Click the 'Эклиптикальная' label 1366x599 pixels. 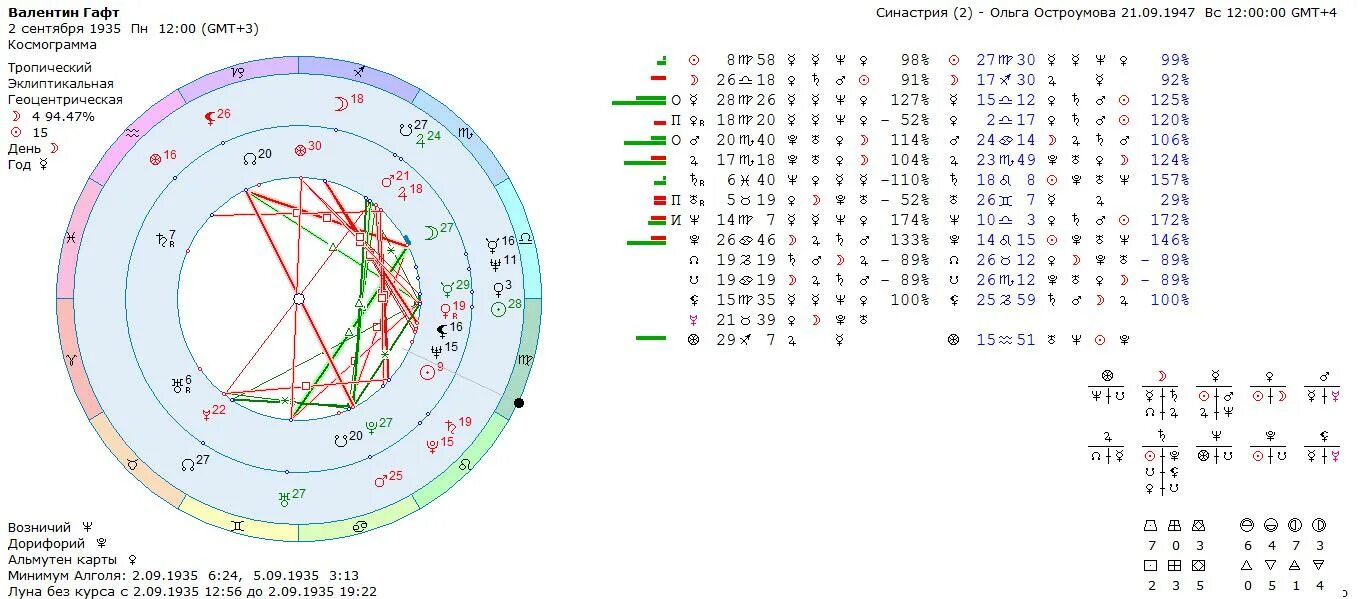tap(61, 84)
